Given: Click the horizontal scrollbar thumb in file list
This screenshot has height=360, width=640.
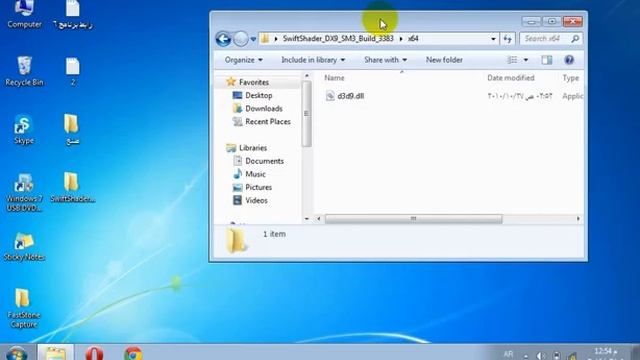Looking at the screenshot, I should 413,219.
